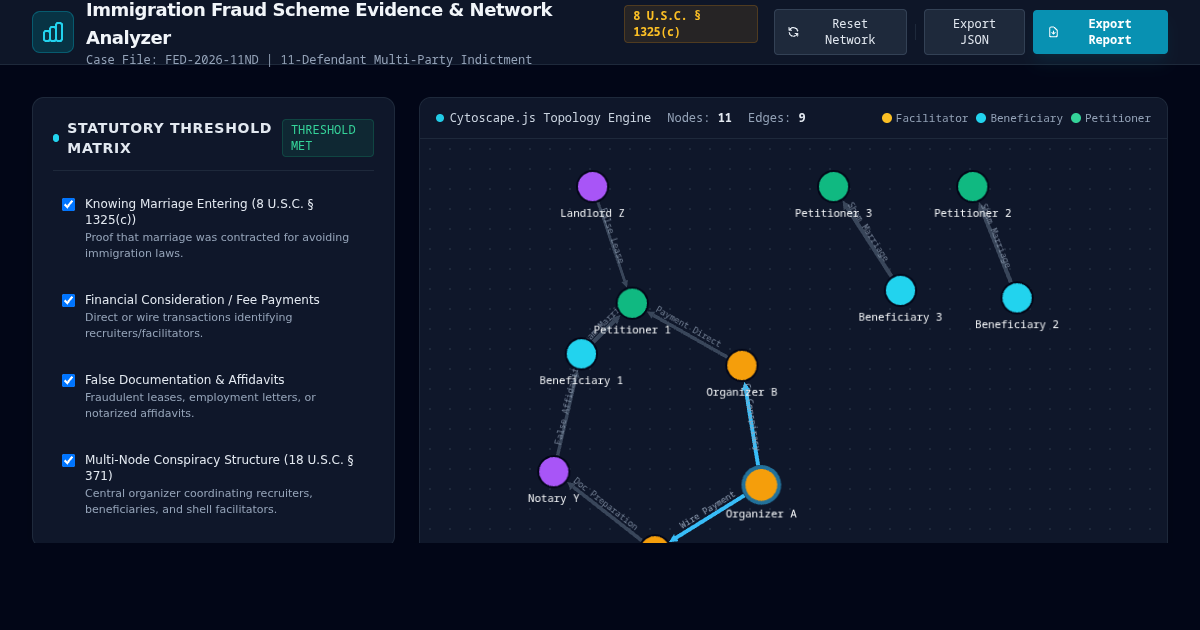
Task: Export the network as JSON
Action: pyautogui.click(x=974, y=32)
